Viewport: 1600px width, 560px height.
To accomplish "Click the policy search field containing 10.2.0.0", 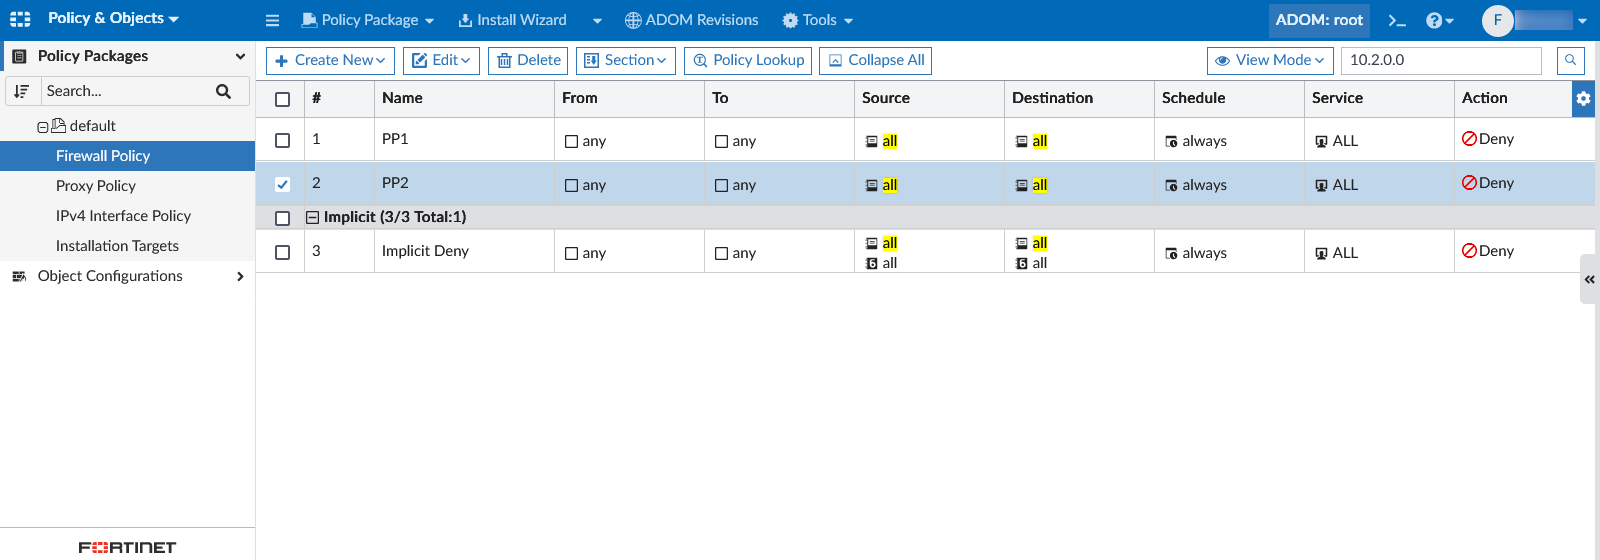I will [1440, 60].
